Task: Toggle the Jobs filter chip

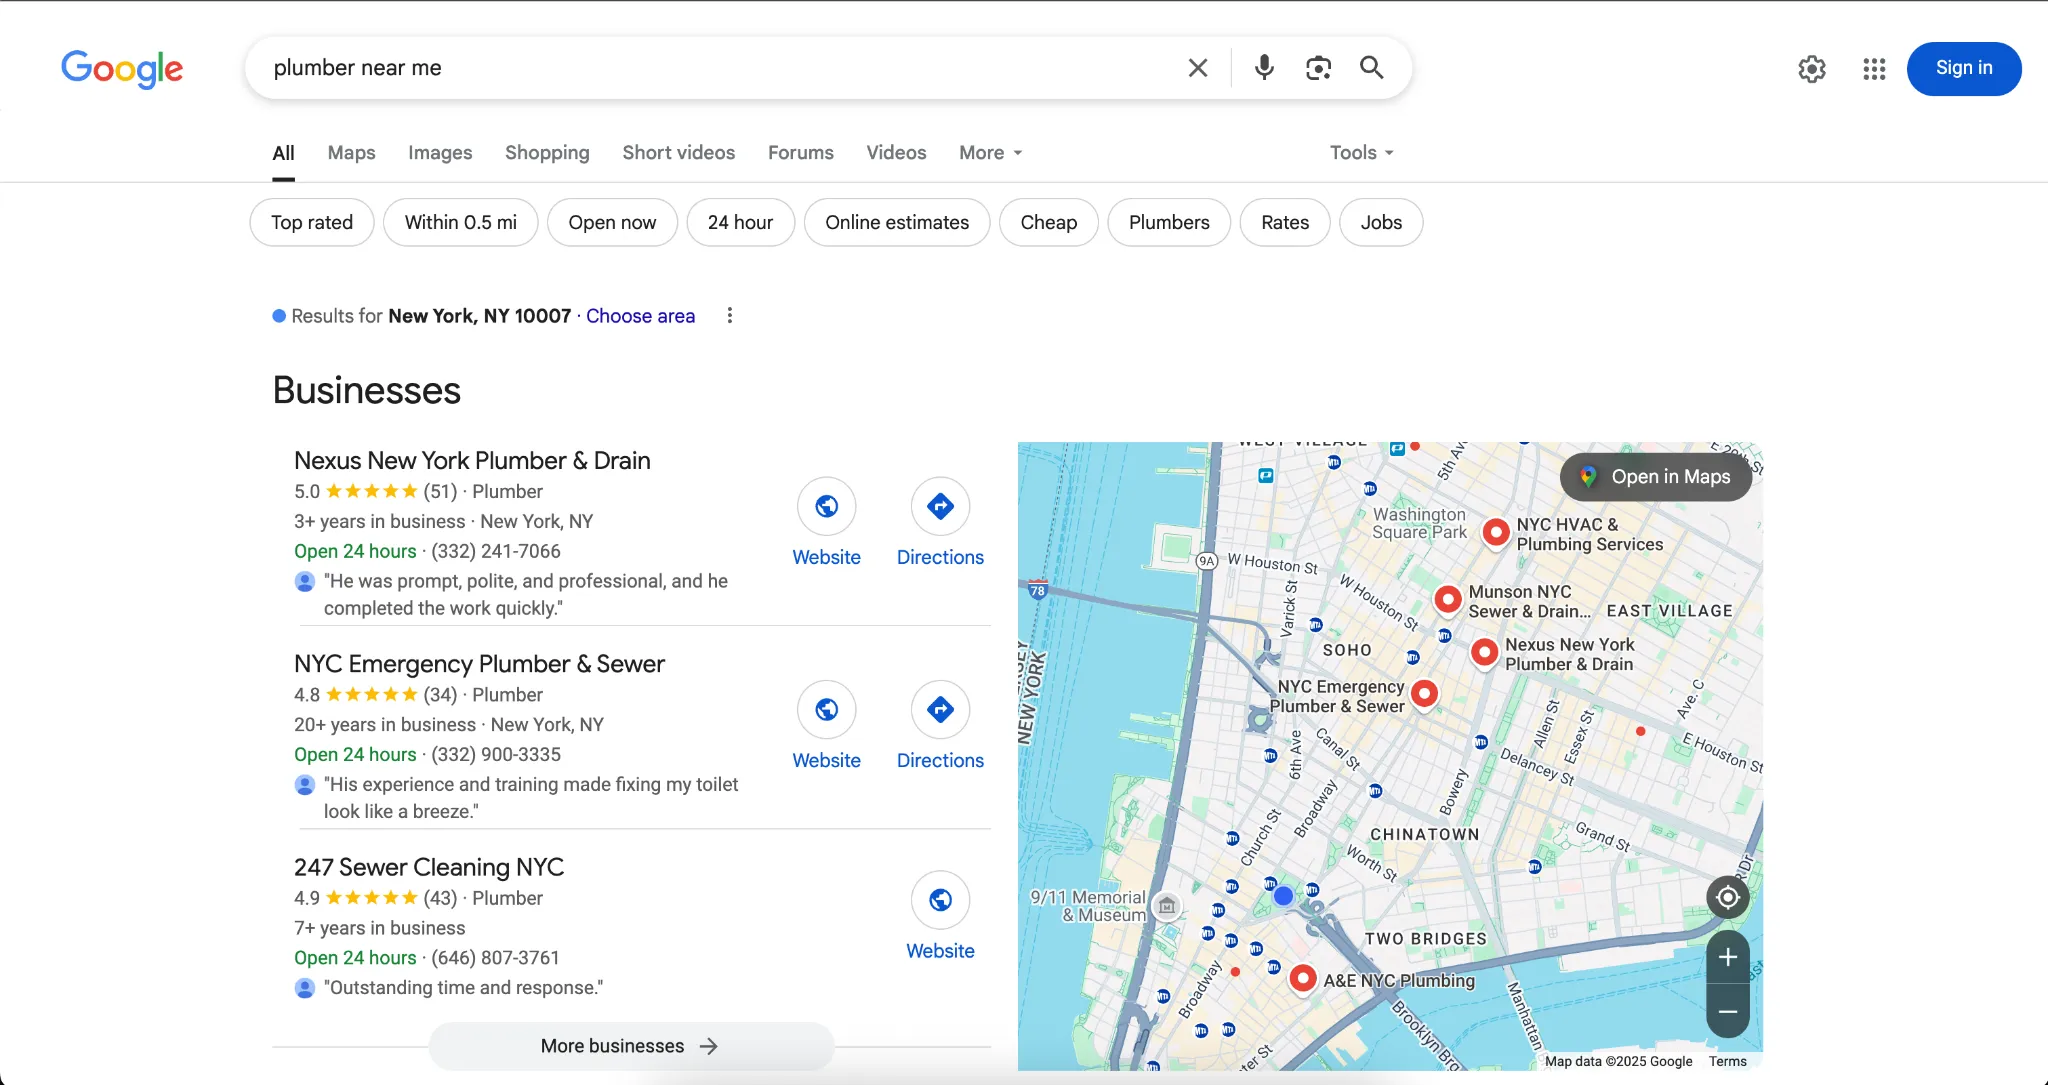Action: pyautogui.click(x=1381, y=222)
